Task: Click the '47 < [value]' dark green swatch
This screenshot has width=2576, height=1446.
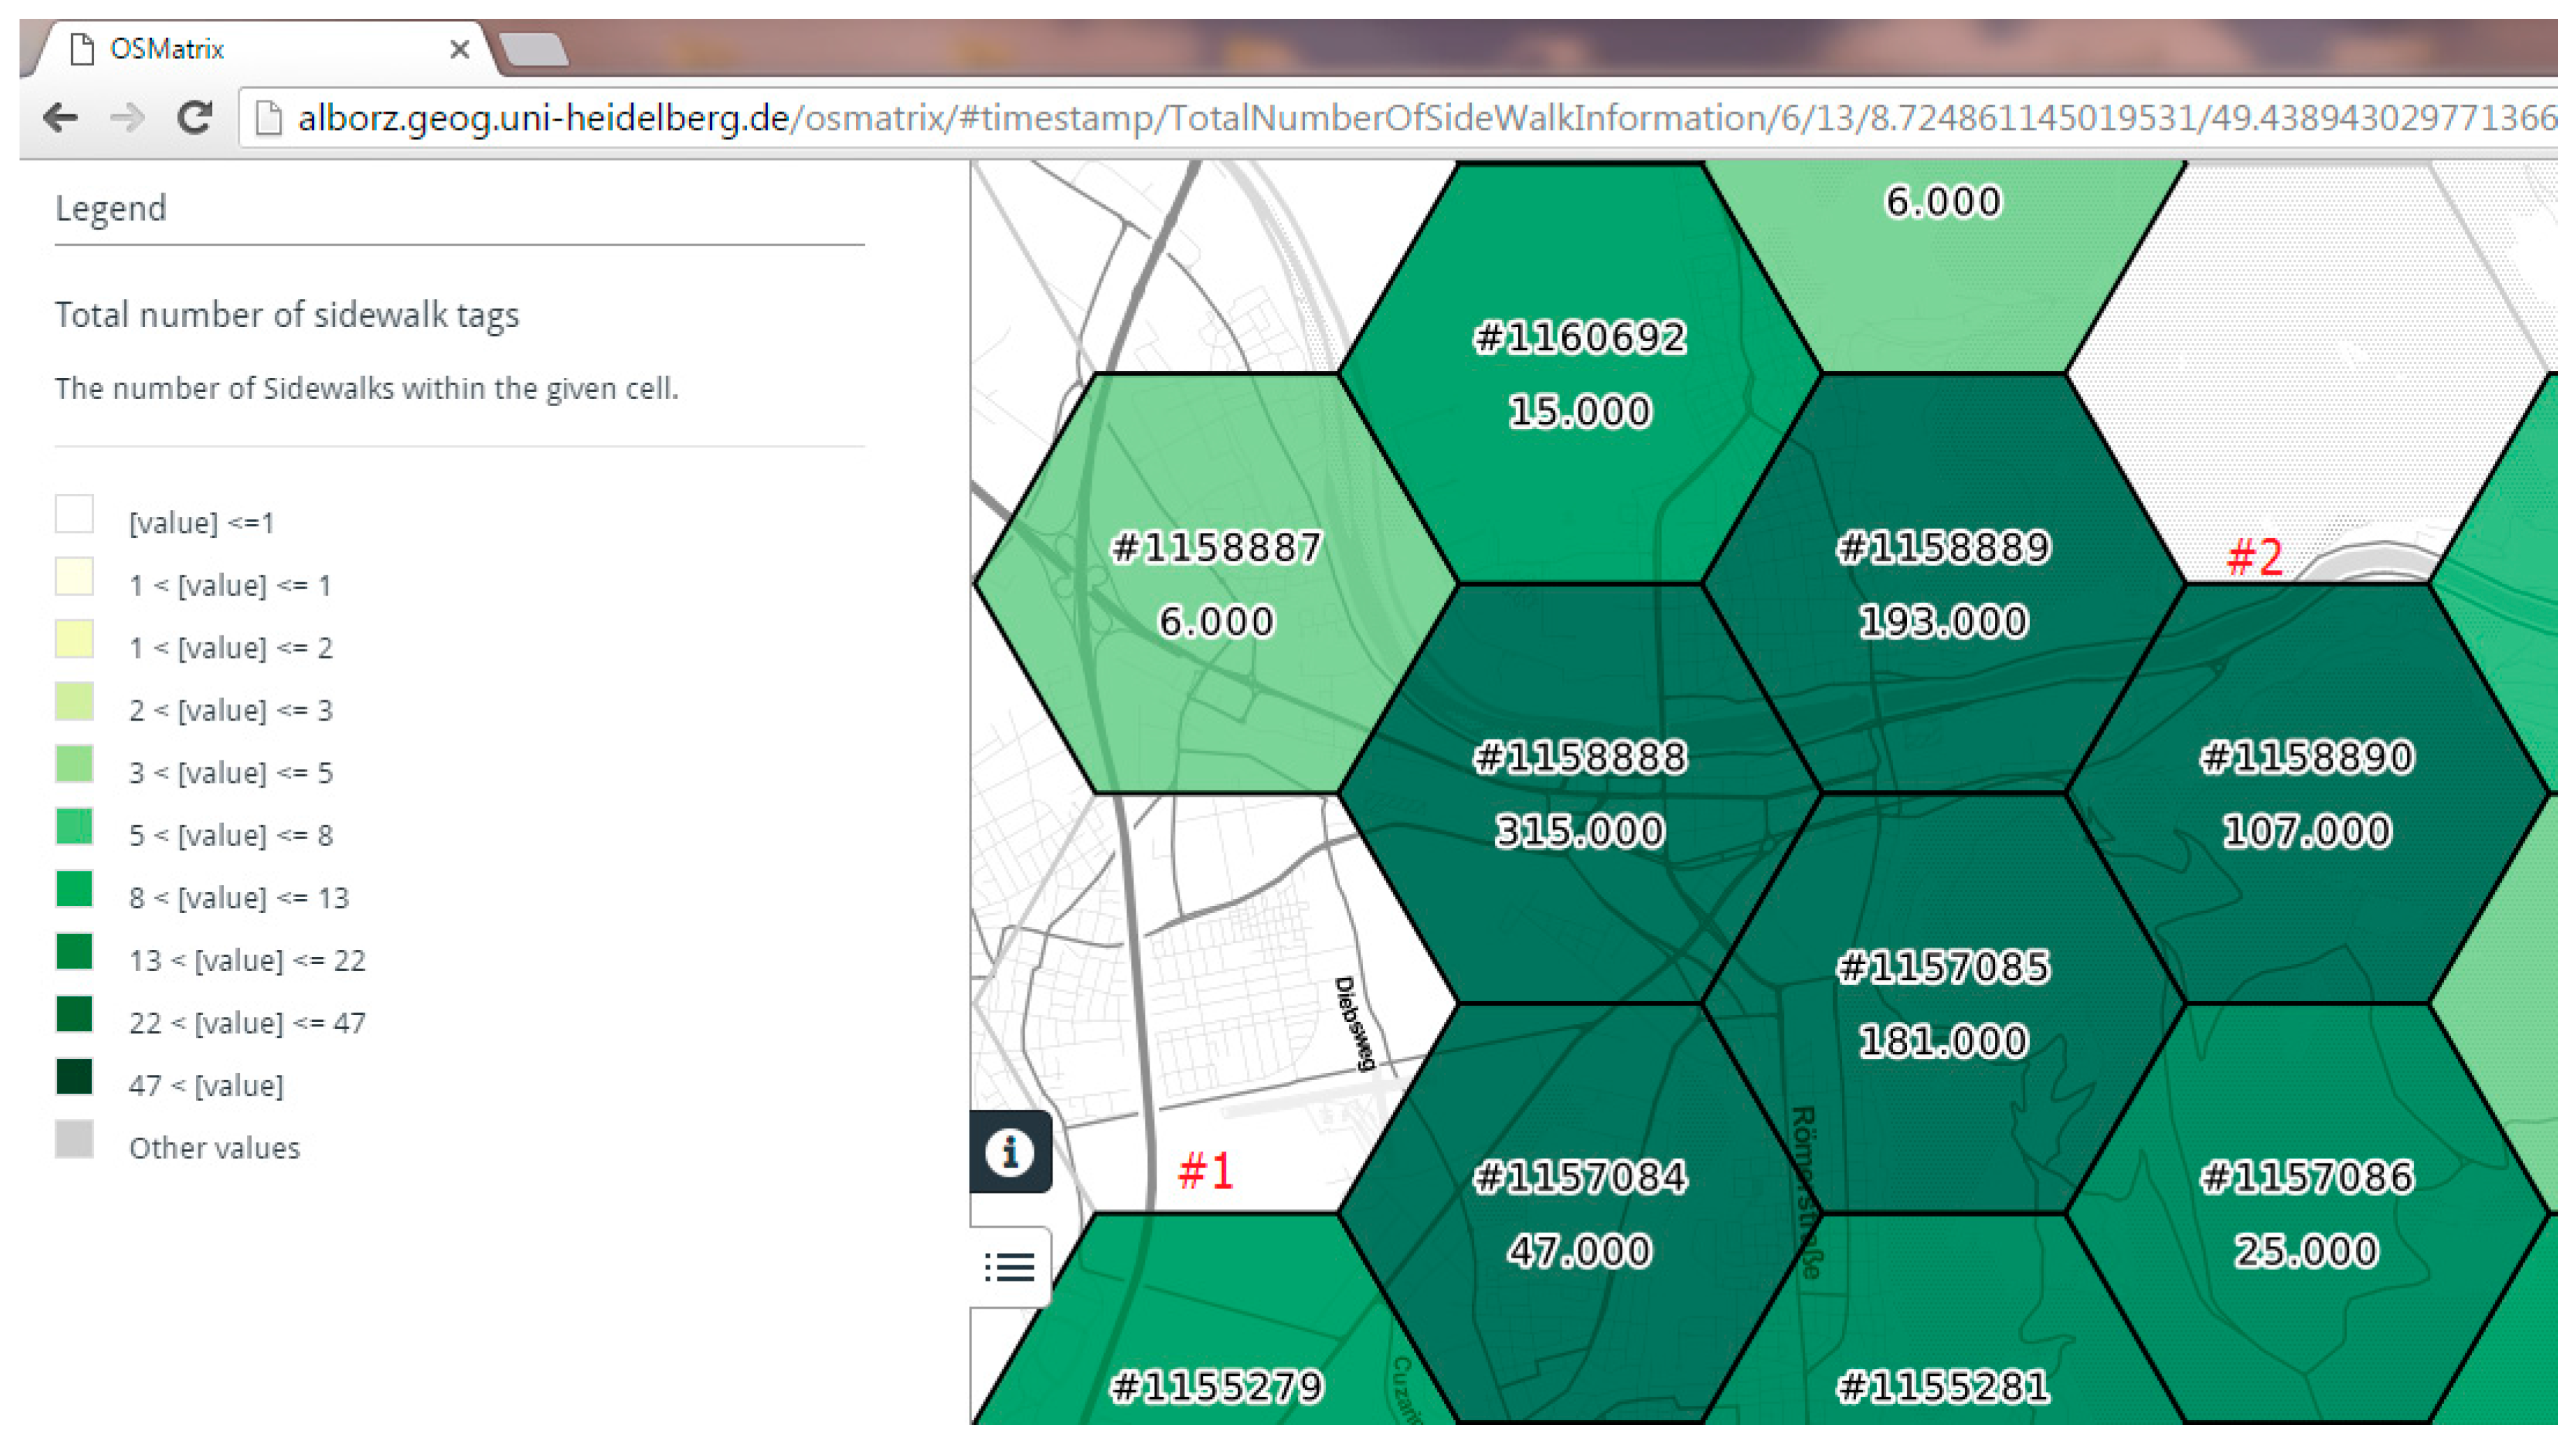Action: tap(74, 1077)
